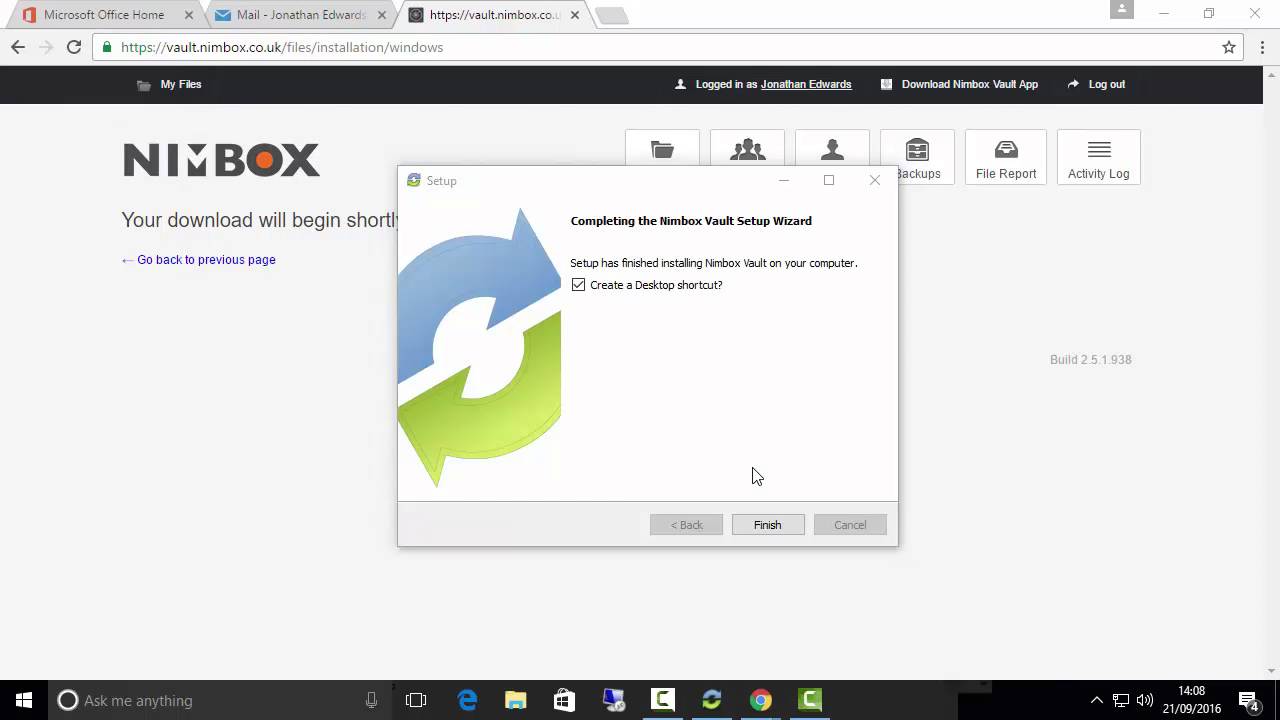Open File Explorer from taskbar
1280x720 pixels.
(515, 700)
